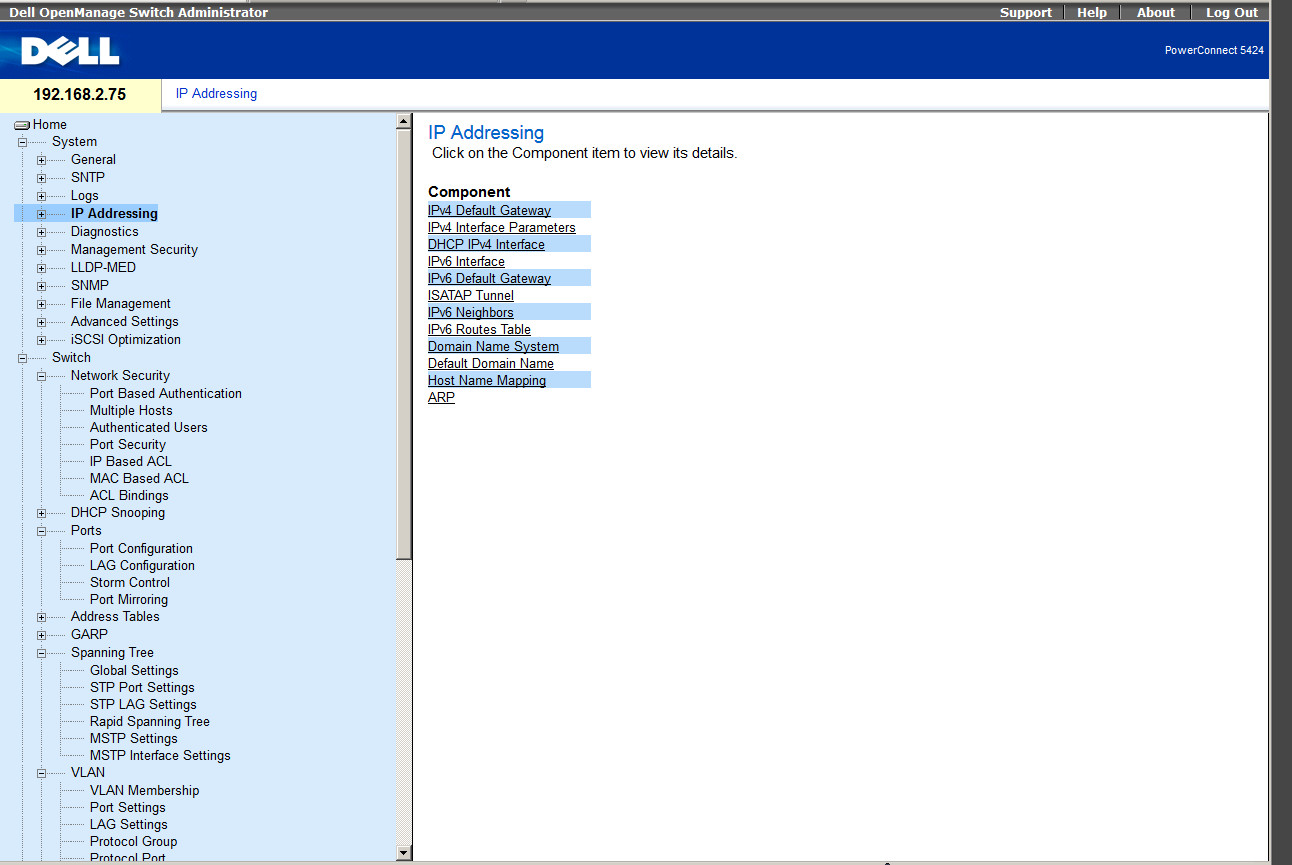1292x865 pixels.
Task: Open the Help page from the top bar
Action: pyautogui.click(x=1091, y=12)
